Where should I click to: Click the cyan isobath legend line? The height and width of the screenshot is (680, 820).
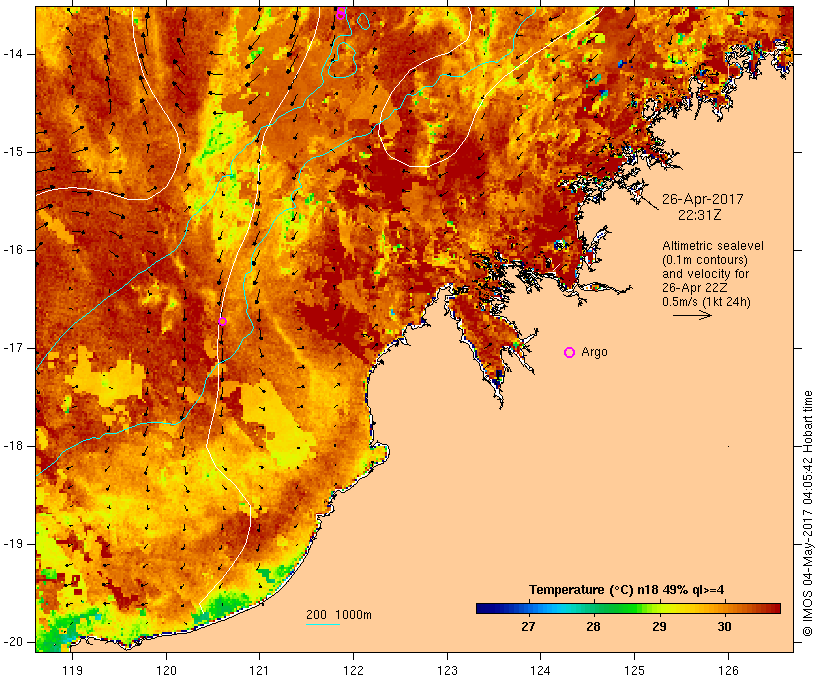click(323, 624)
